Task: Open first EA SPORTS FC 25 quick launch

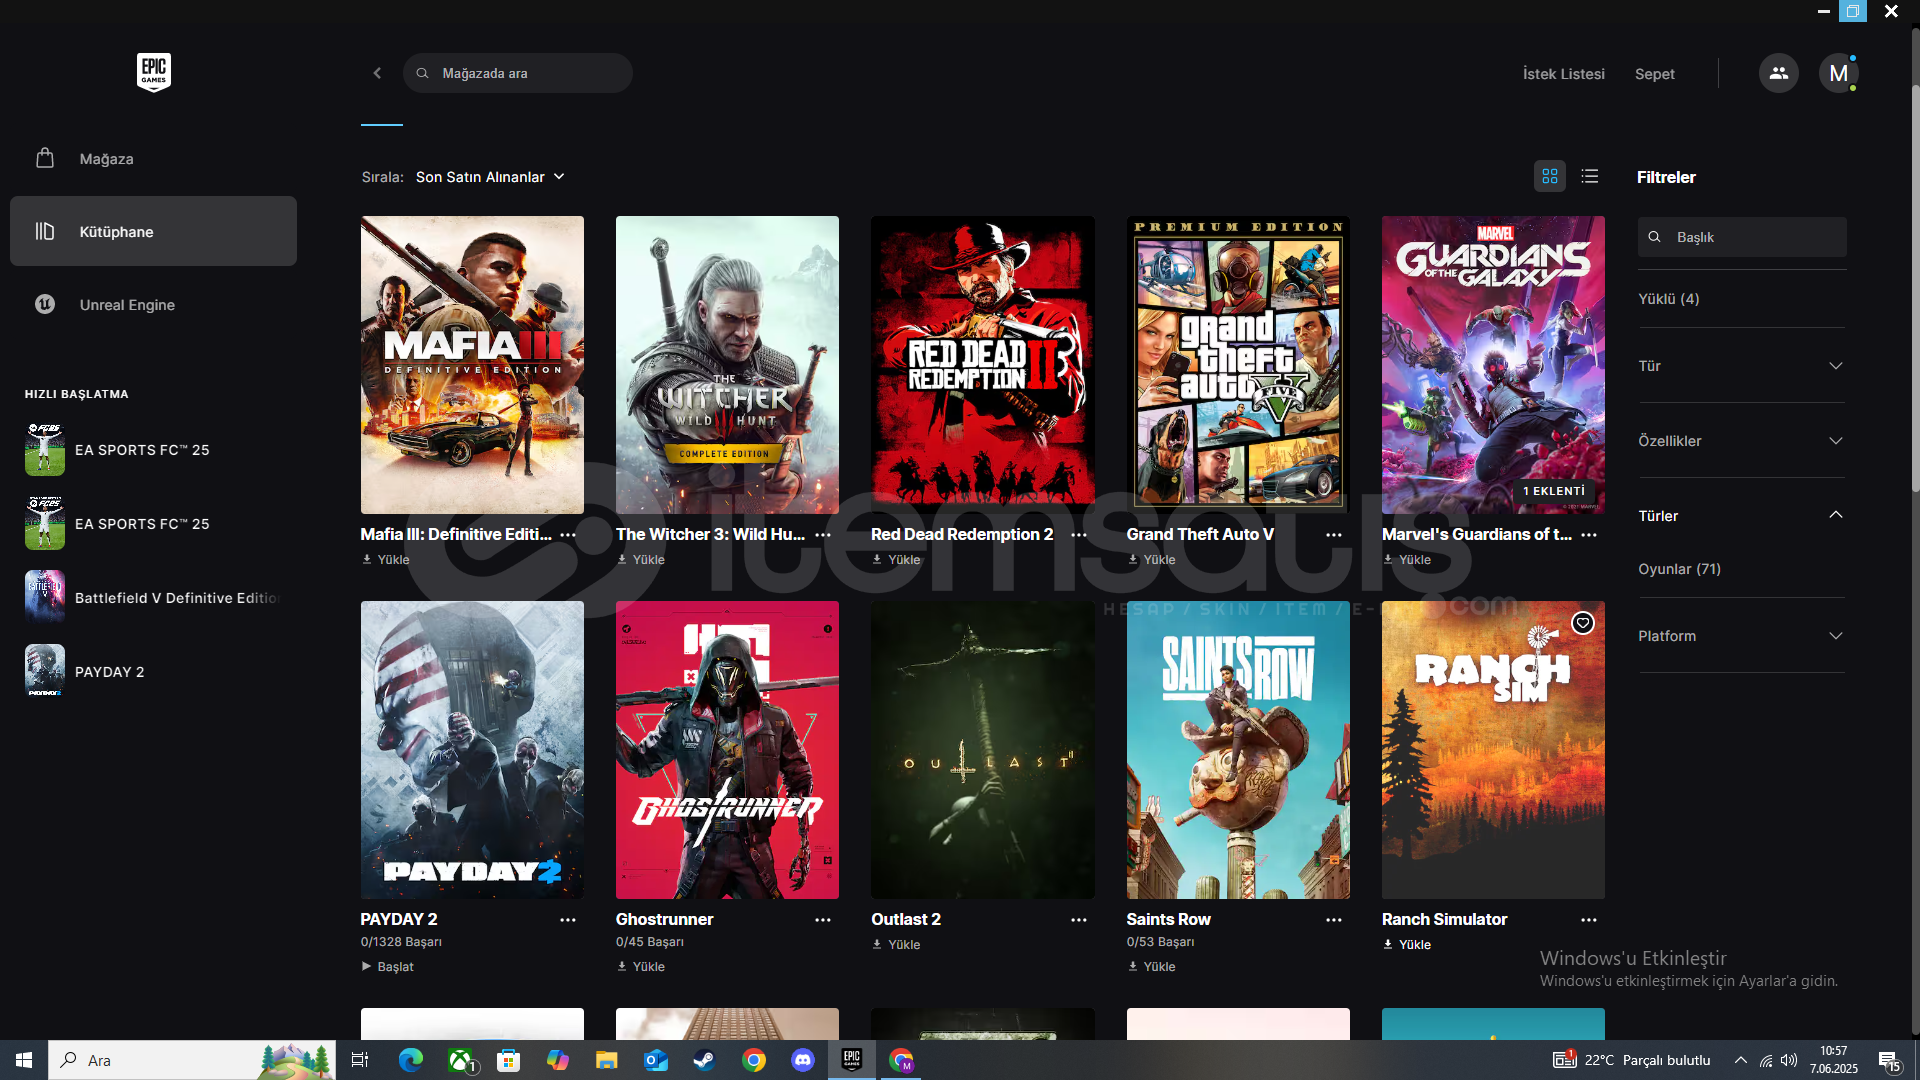Action: 153,450
